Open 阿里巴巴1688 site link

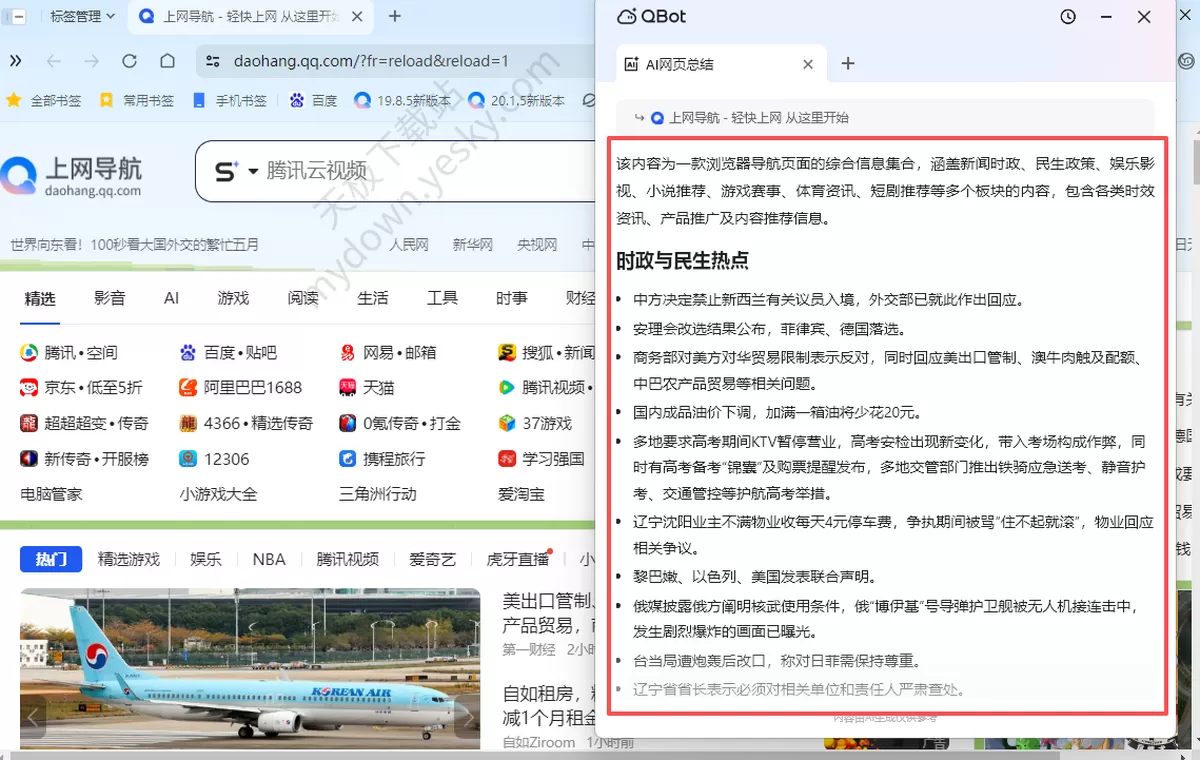(240, 387)
